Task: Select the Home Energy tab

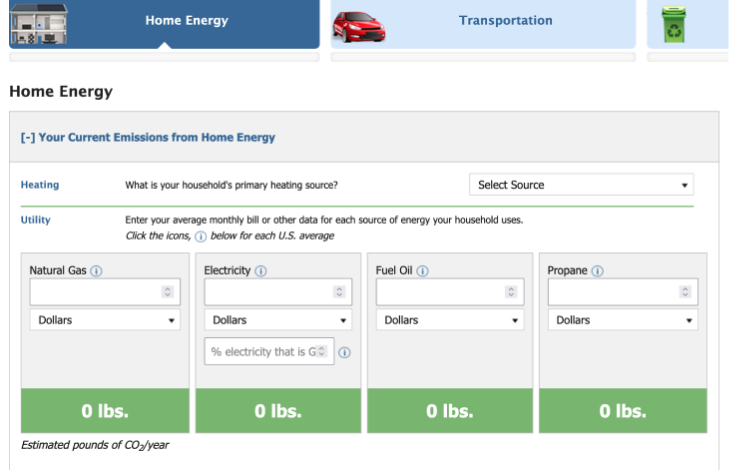Action: point(164,23)
